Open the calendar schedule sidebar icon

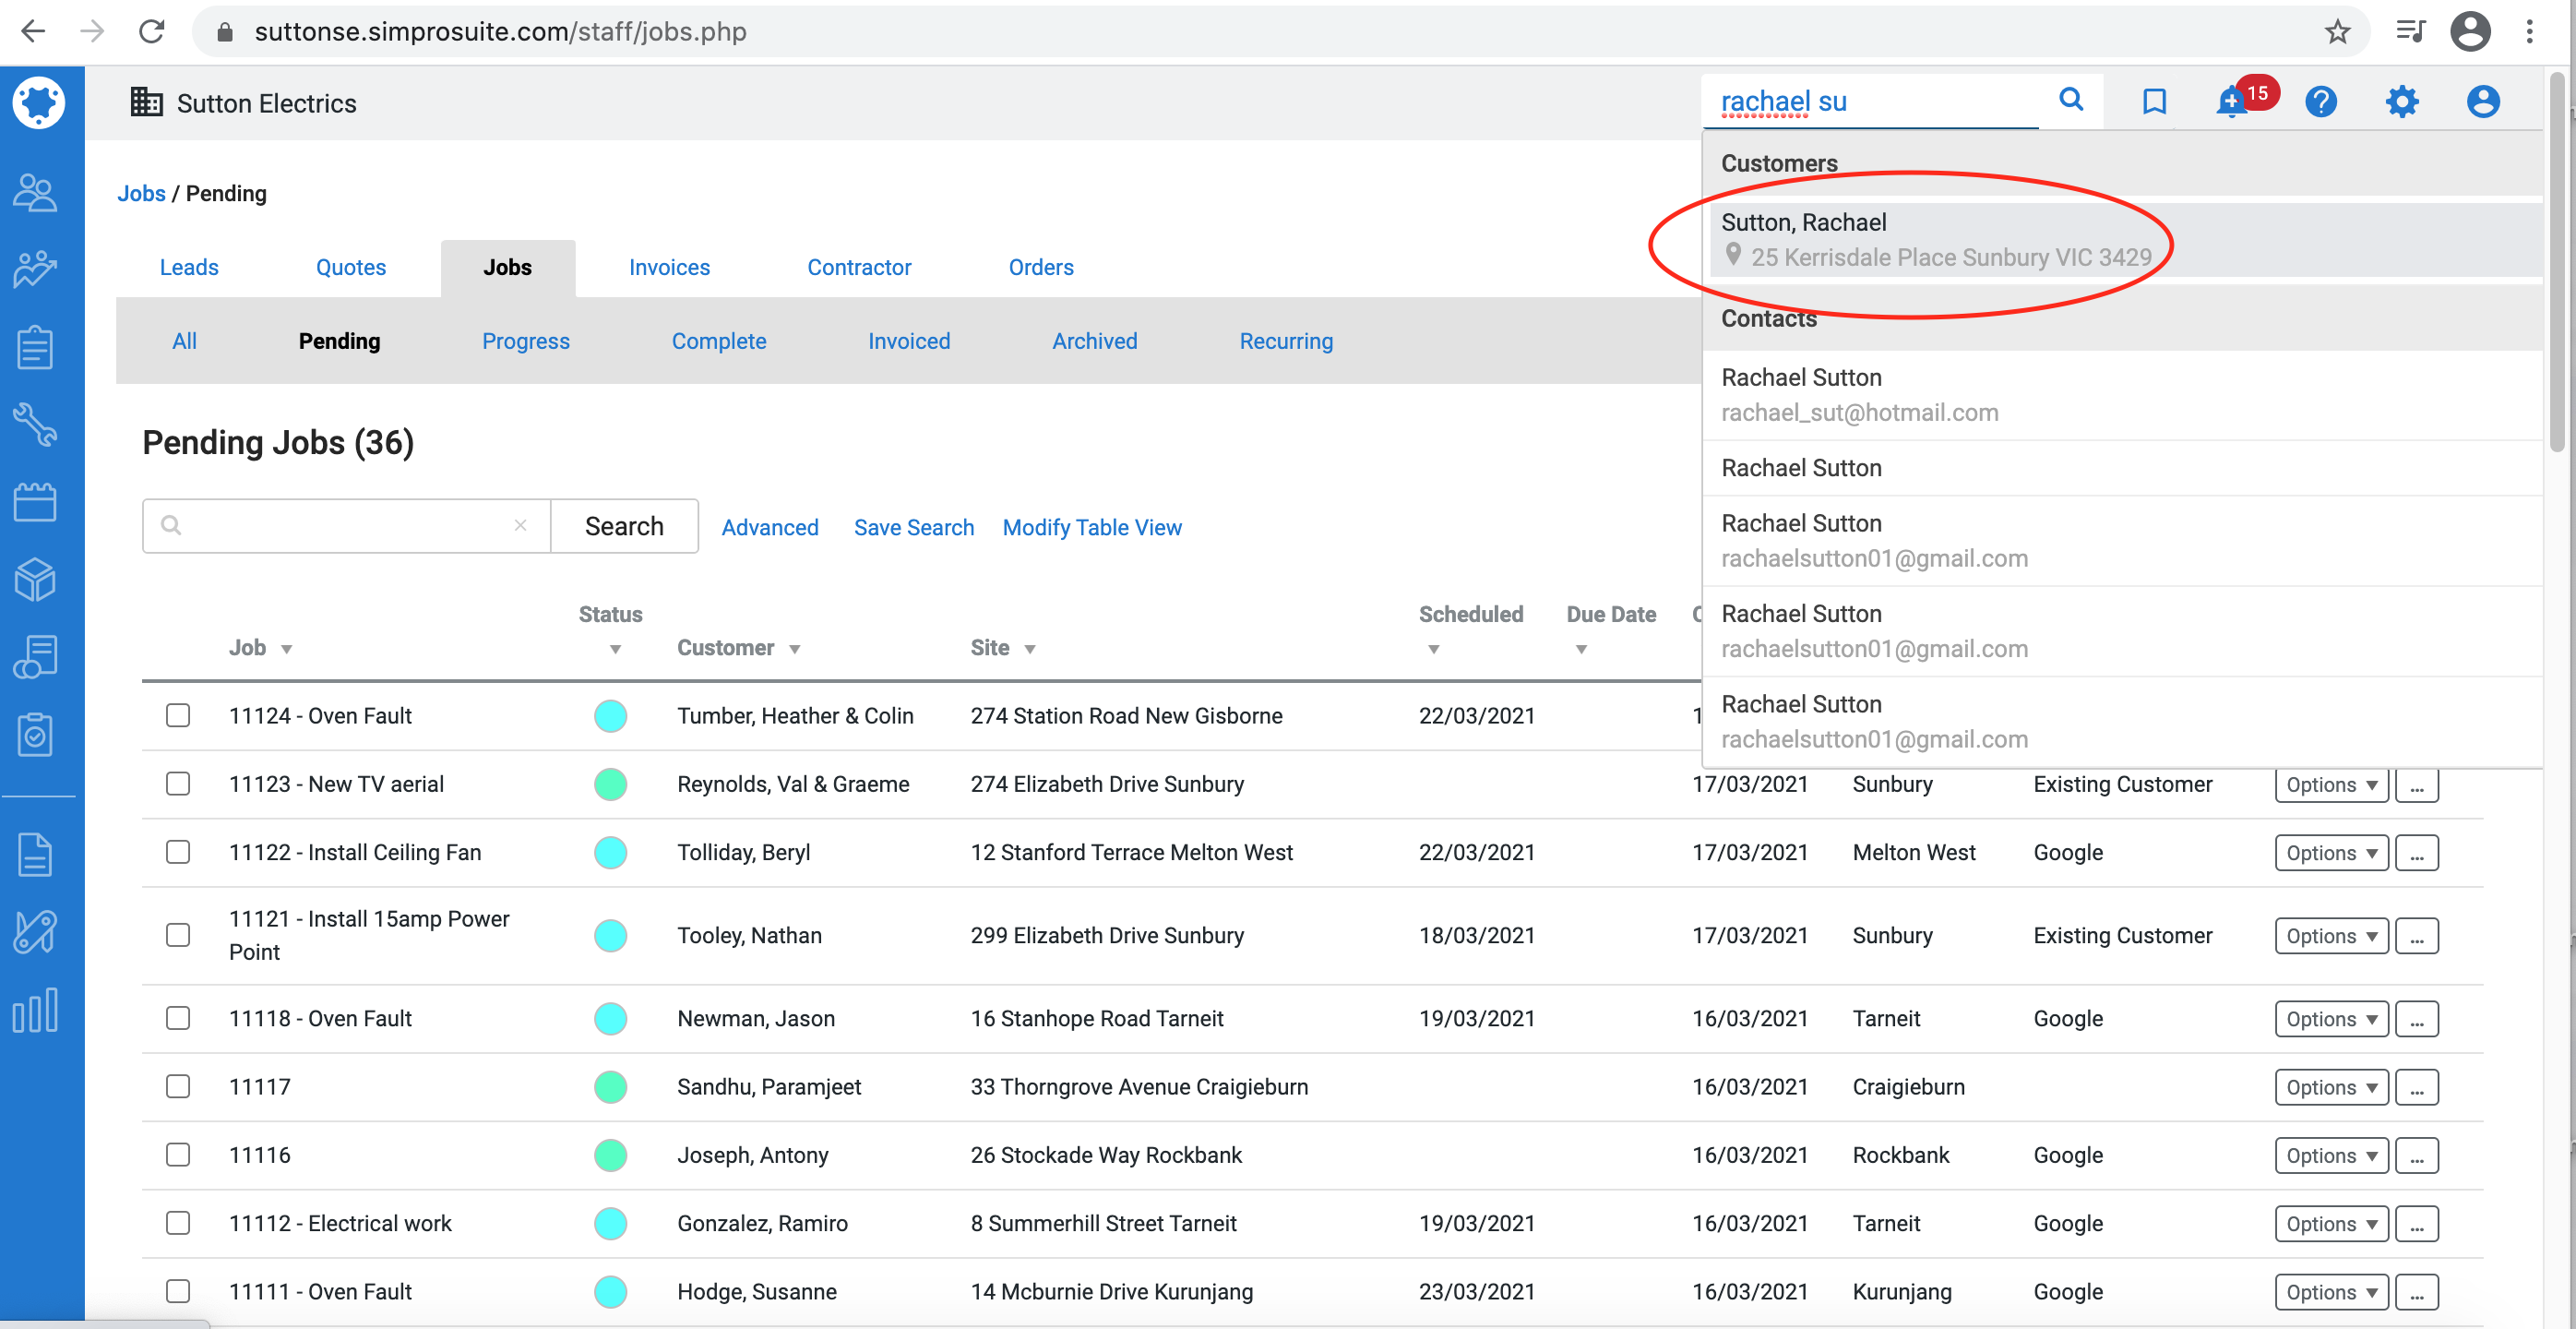tap(36, 502)
